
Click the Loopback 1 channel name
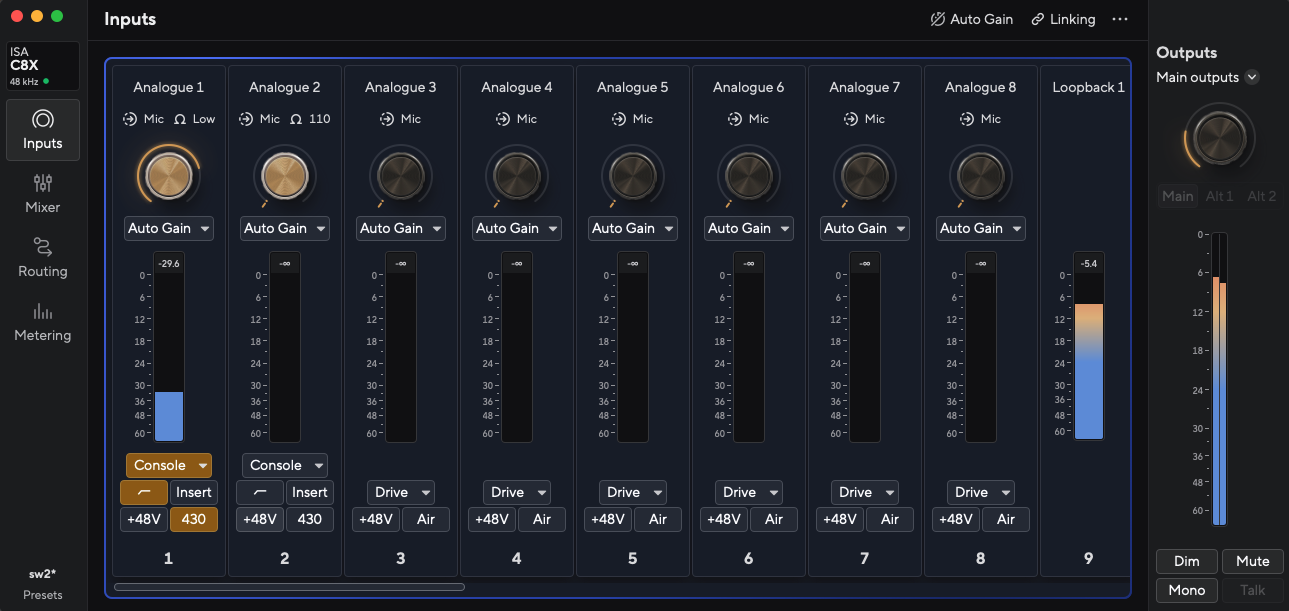(x=1089, y=87)
